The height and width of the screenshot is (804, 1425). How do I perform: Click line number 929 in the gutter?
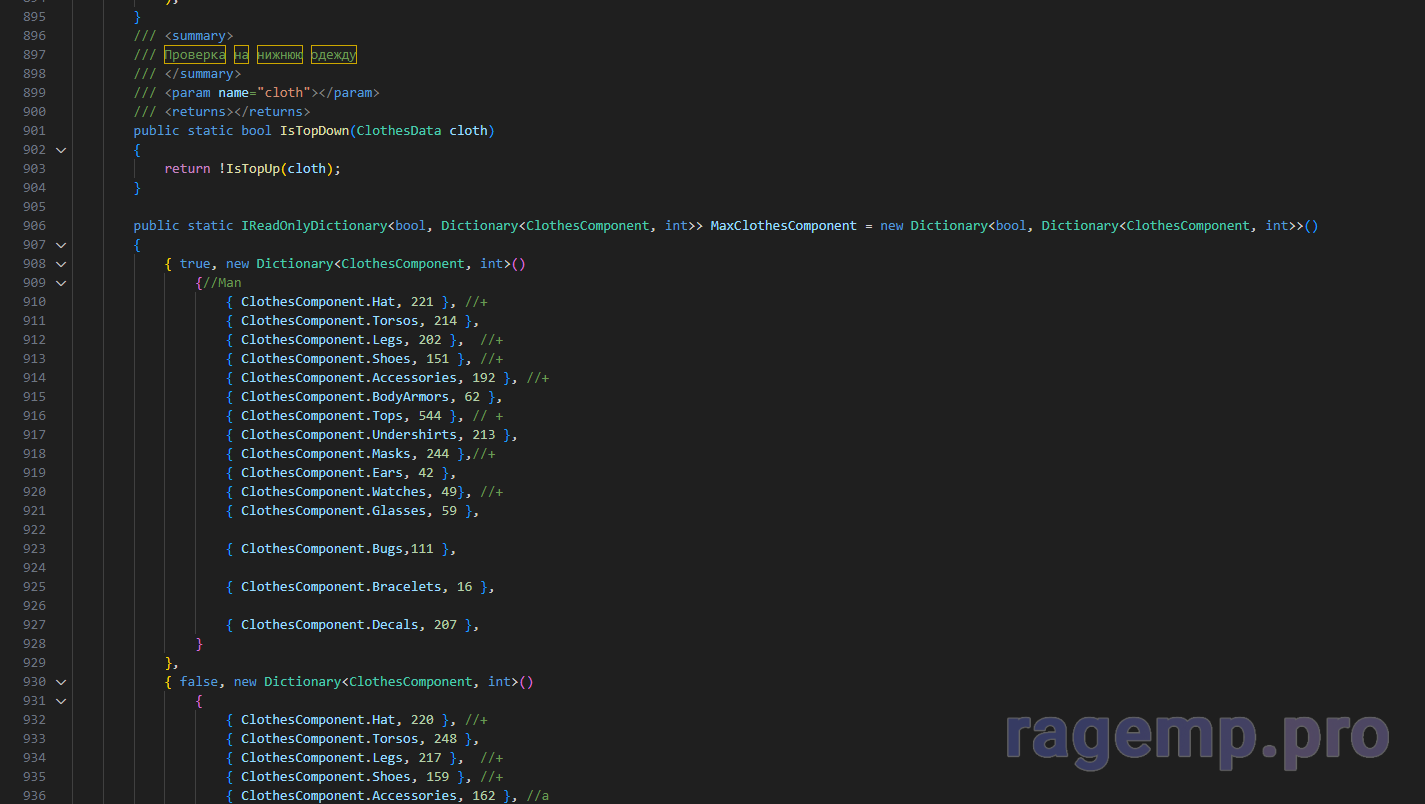34,663
